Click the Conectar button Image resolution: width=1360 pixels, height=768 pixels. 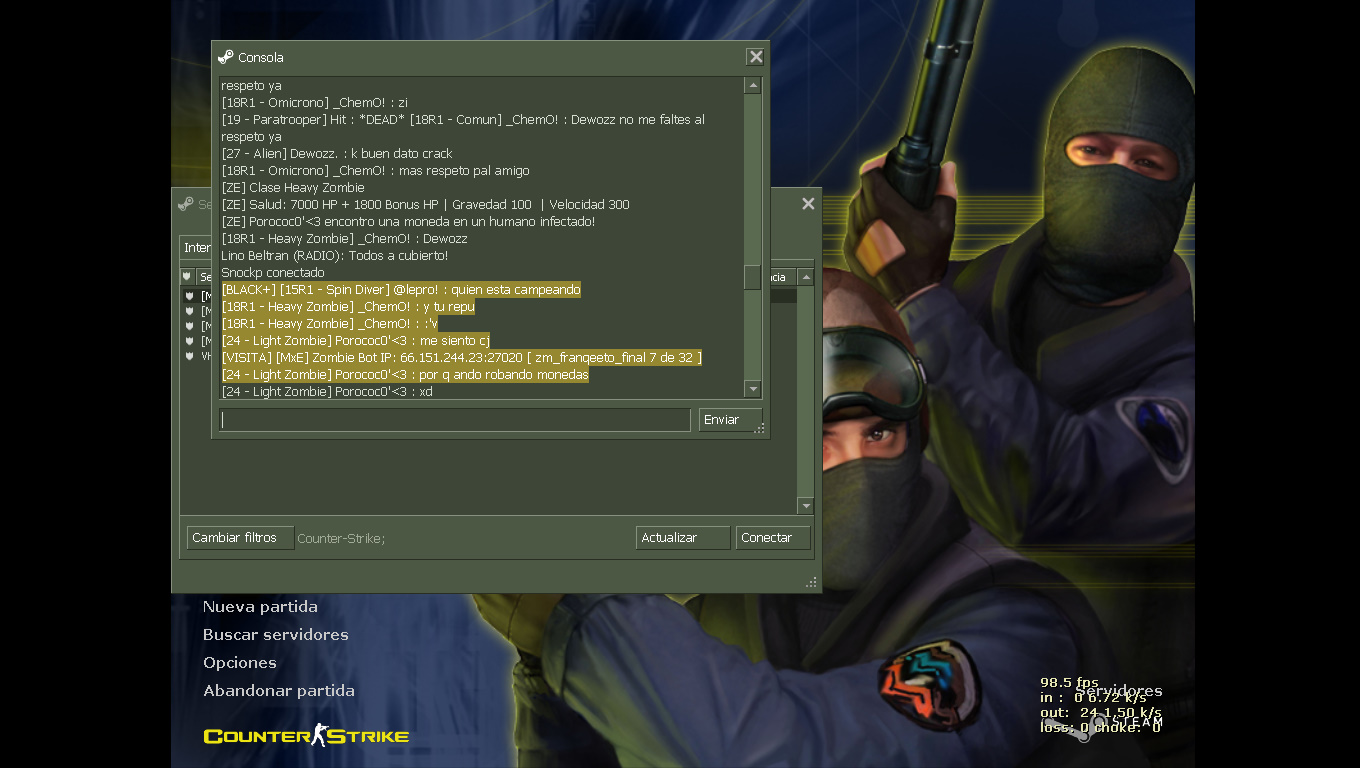(773, 538)
